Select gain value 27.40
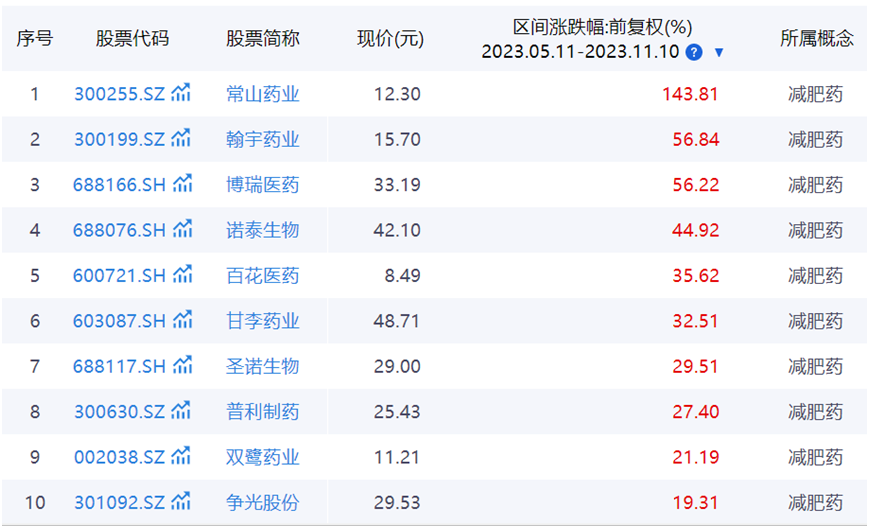The height and width of the screenshot is (528, 869). click(x=696, y=412)
